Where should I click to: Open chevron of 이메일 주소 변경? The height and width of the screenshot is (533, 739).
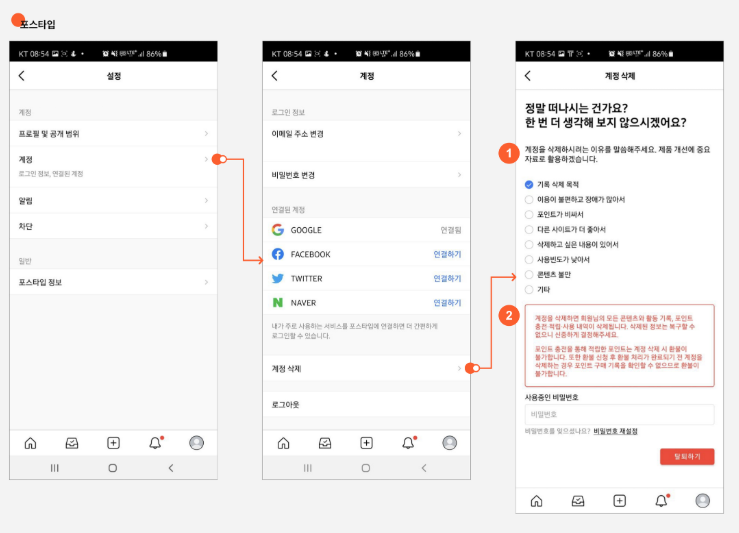[x=460, y=134]
